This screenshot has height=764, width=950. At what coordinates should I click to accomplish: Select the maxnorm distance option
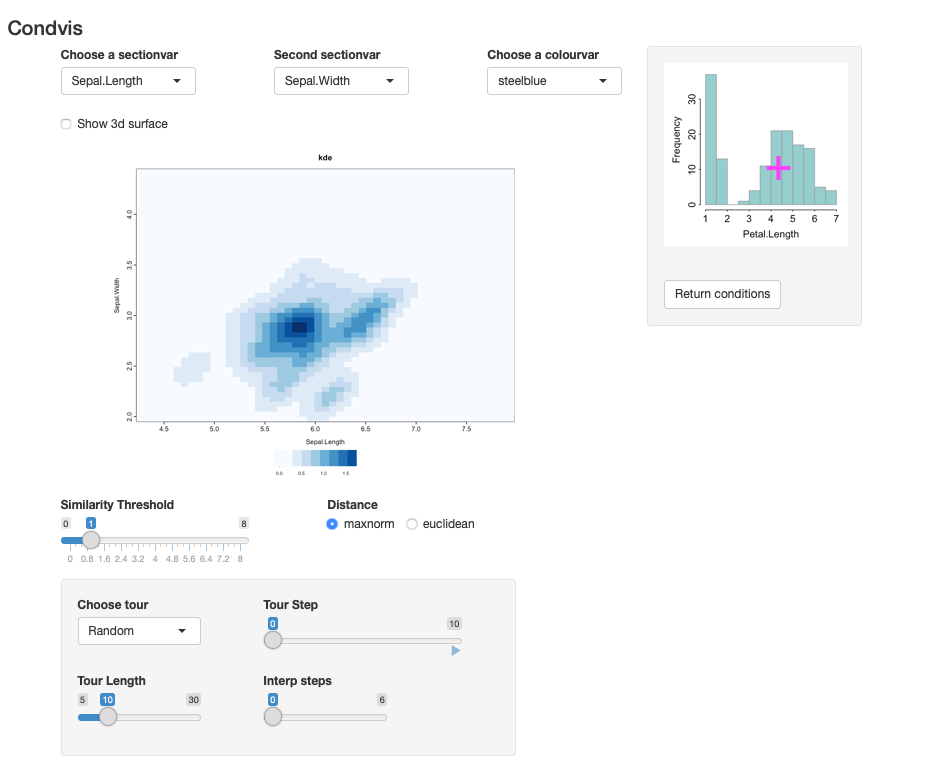click(x=333, y=524)
